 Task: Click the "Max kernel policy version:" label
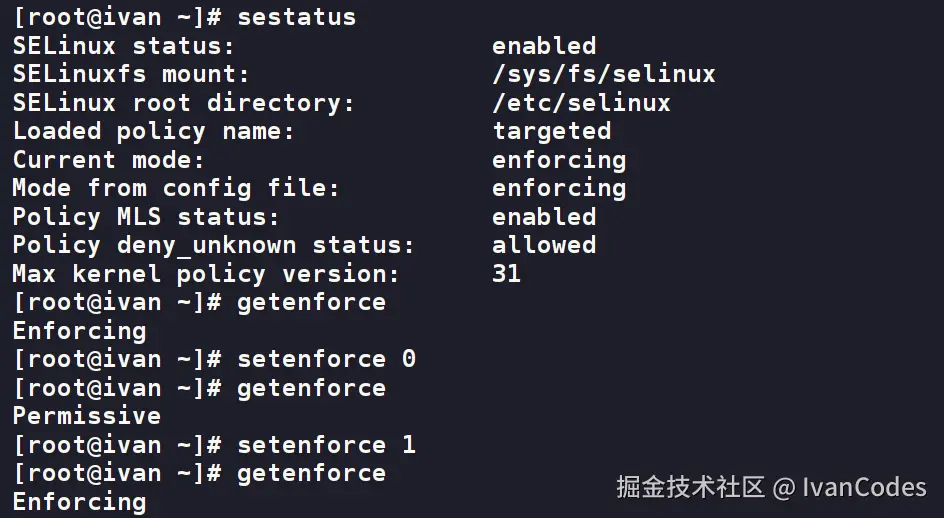205,274
